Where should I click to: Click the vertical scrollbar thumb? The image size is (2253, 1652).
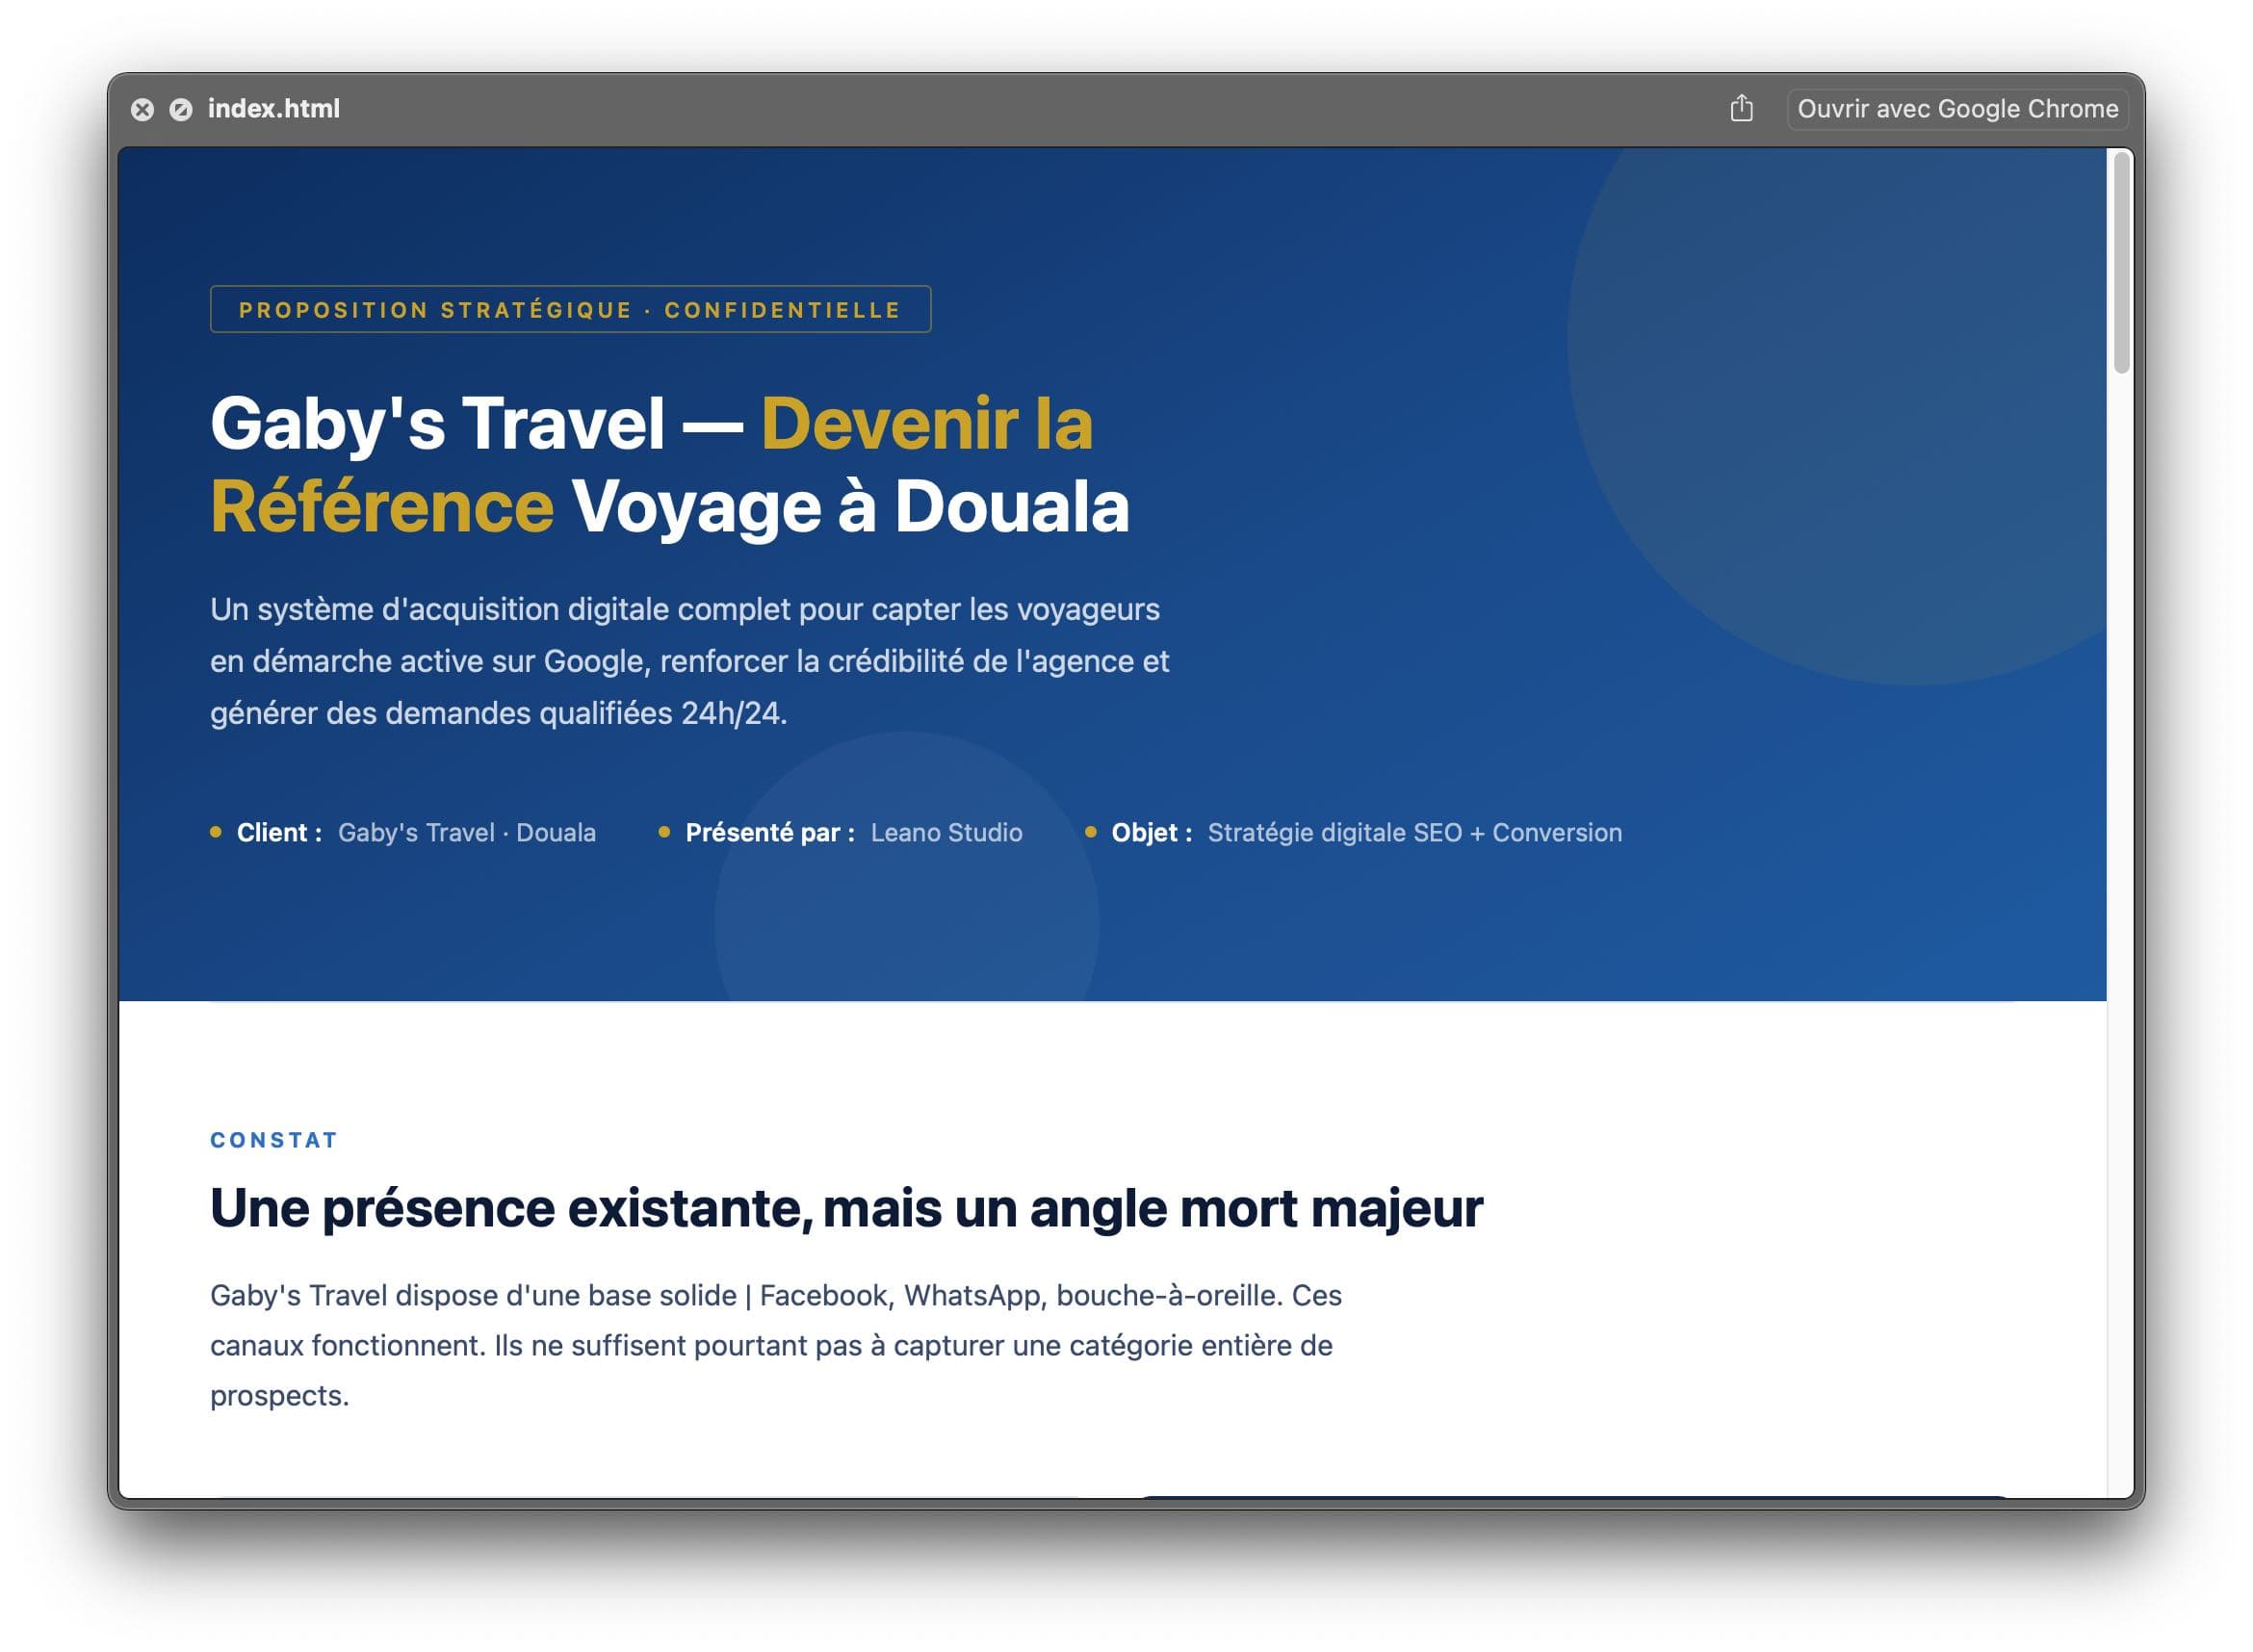[2121, 262]
